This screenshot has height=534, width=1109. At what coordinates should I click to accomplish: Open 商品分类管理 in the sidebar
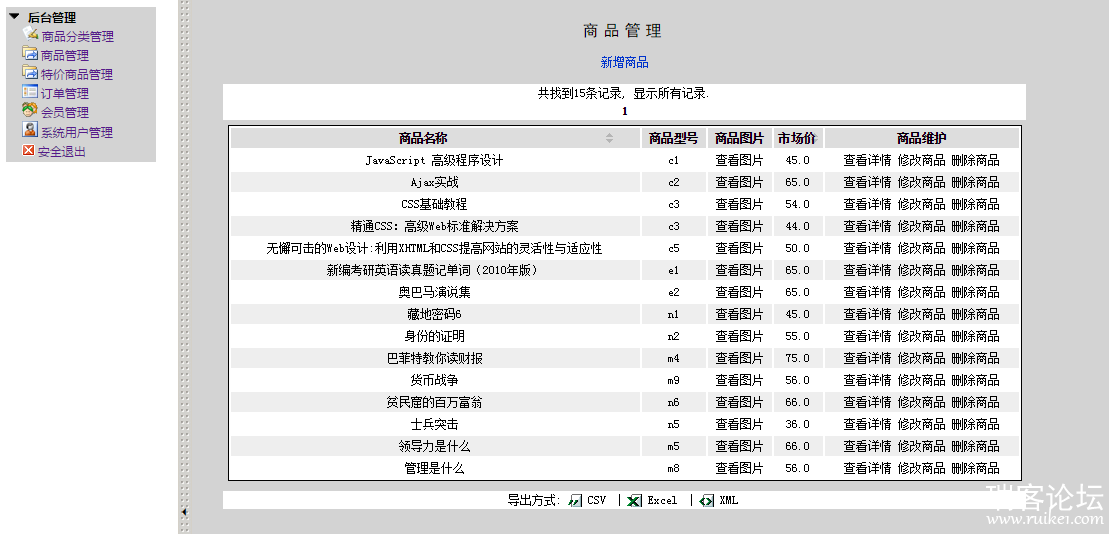coord(77,37)
